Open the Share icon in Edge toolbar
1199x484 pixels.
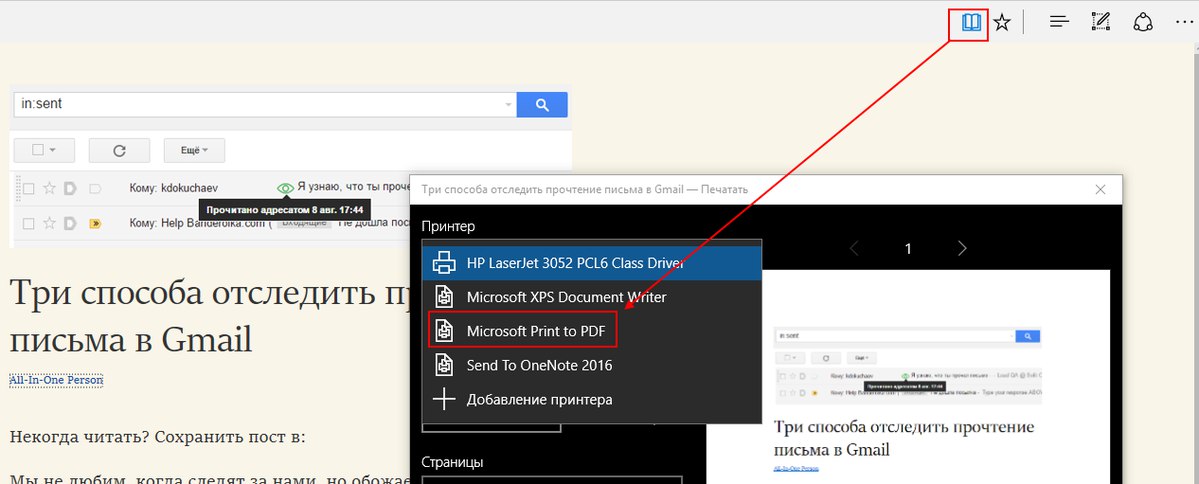tap(1142, 23)
